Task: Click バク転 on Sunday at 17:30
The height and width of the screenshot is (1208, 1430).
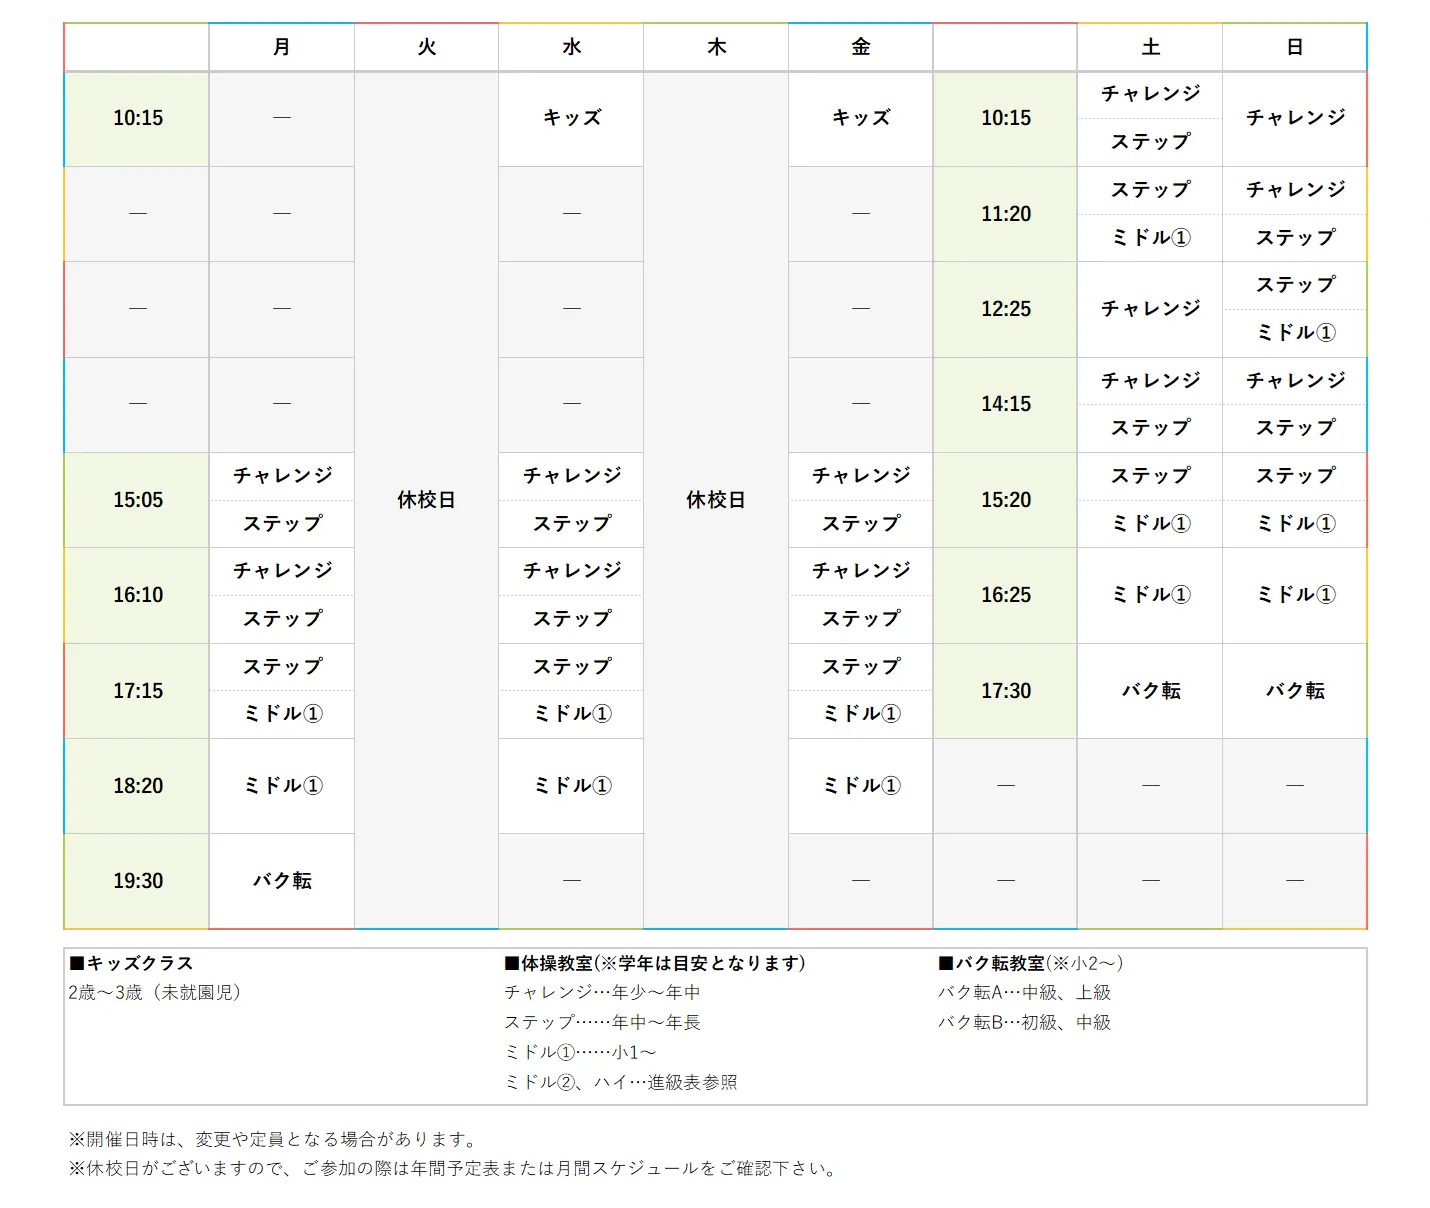Action: [1293, 690]
